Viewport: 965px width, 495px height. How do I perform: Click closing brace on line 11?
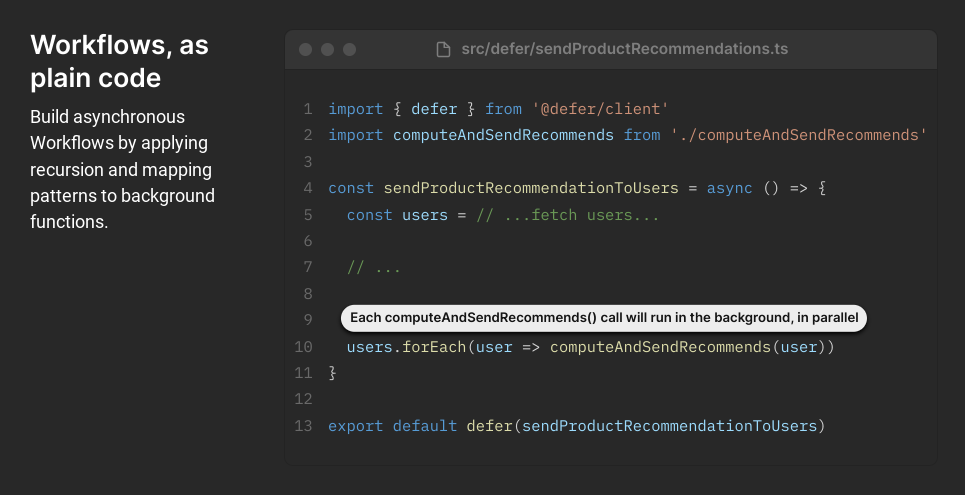pyautogui.click(x=332, y=372)
